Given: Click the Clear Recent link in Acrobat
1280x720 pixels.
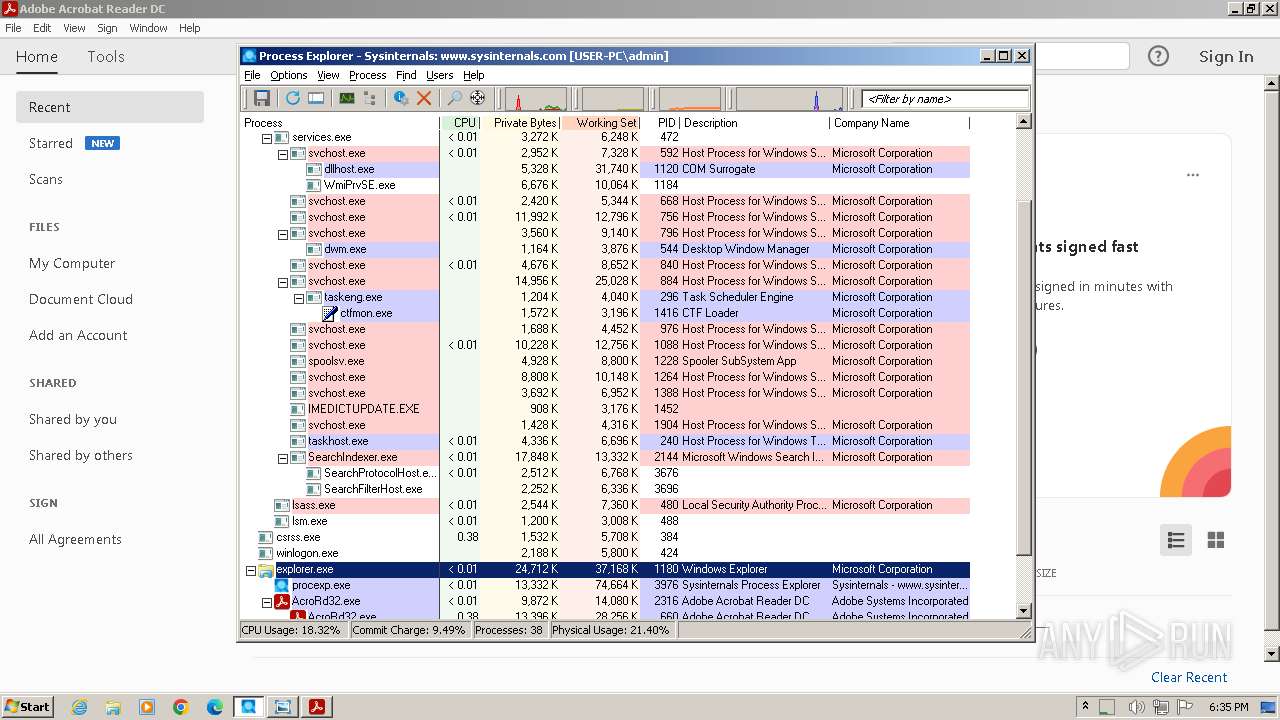Looking at the screenshot, I should coord(1189,677).
